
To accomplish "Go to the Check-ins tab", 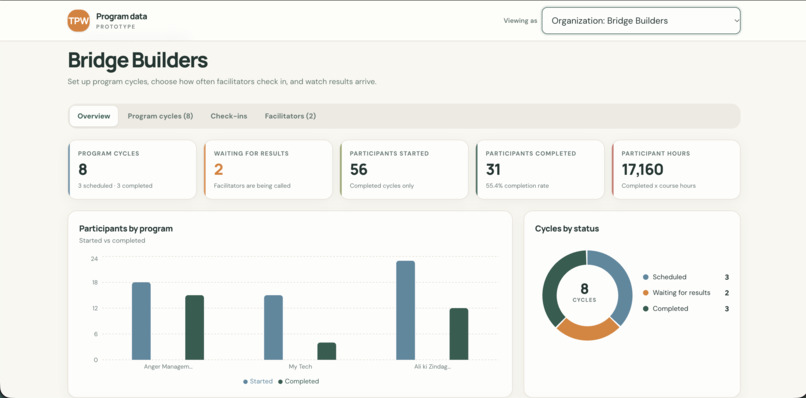I will click(229, 116).
